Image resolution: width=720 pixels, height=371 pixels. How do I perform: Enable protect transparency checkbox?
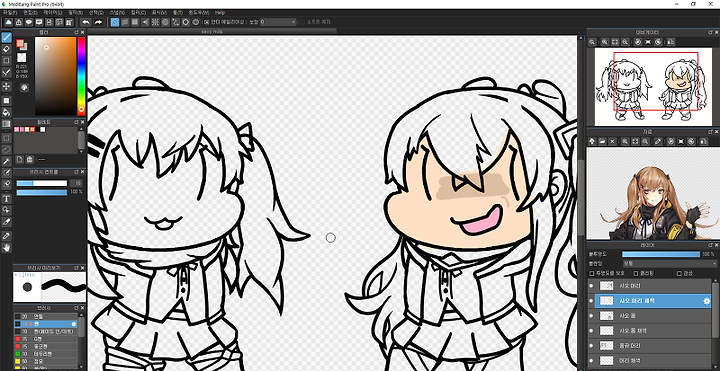tap(592, 274)
